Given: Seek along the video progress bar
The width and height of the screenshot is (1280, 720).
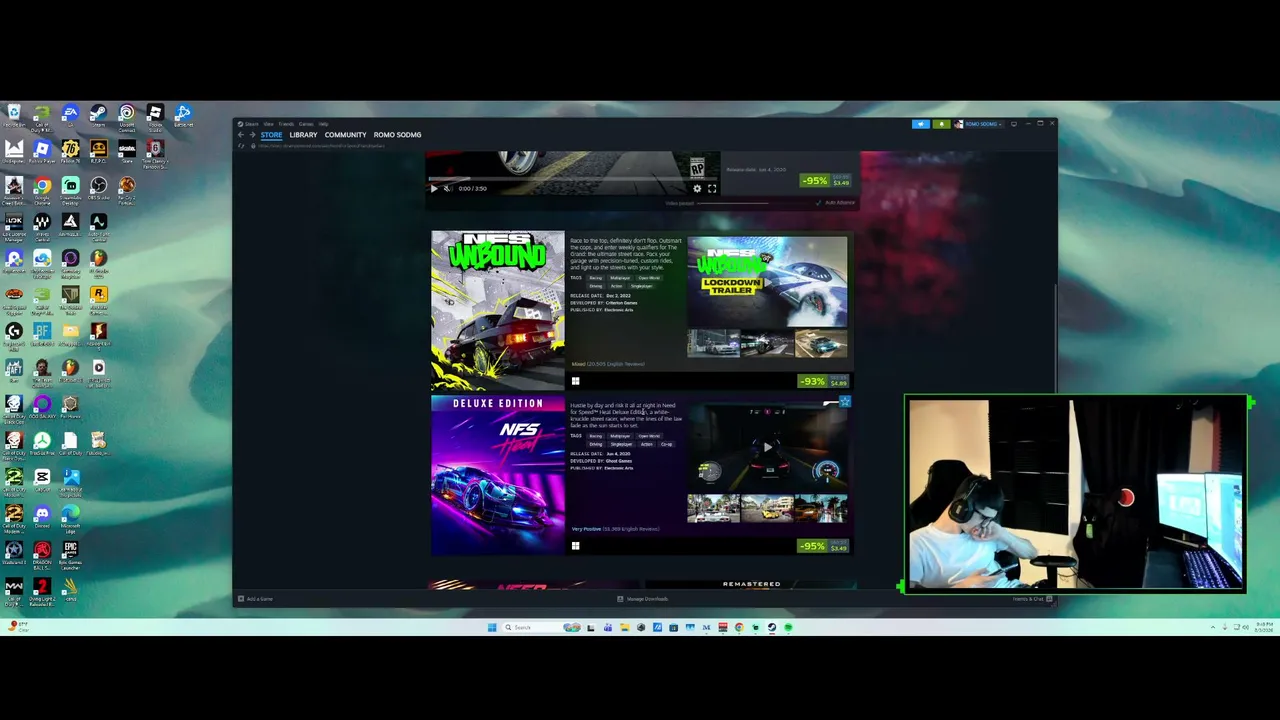Looking at the screenshot, I should click(572, 179).
